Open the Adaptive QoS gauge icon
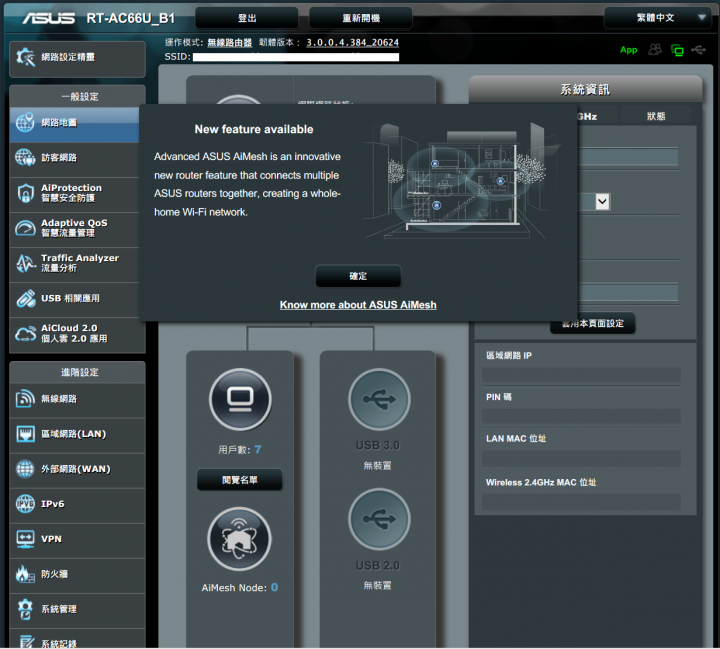Image resolution: width=720 pixels, height=649 pixels. coord(25,228)
